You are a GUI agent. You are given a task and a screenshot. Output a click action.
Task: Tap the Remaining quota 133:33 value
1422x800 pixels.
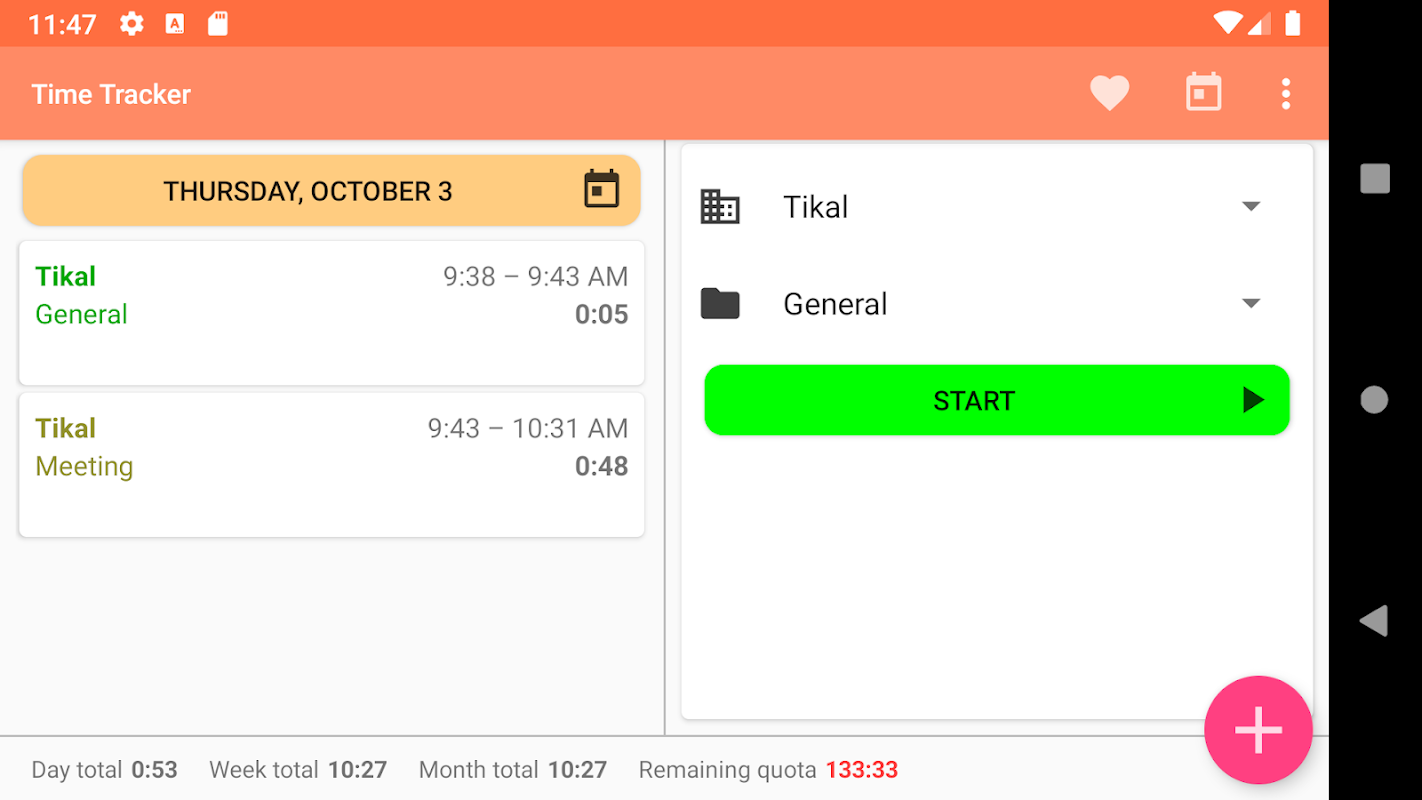[x=861, y=770]
